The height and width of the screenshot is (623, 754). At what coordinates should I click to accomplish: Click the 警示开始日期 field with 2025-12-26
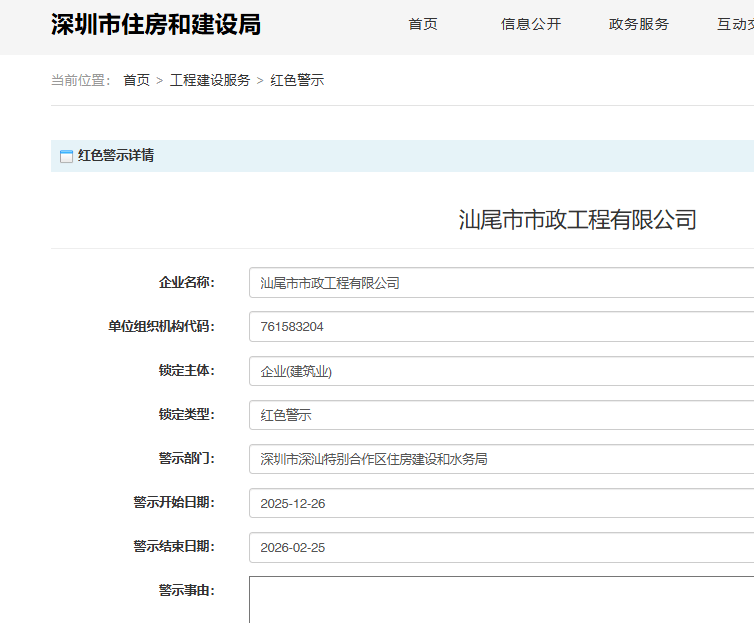coord(500,503)
